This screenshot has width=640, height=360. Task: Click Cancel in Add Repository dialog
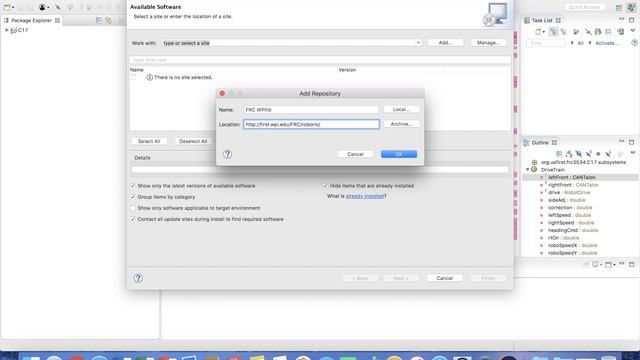pos(355,154)
